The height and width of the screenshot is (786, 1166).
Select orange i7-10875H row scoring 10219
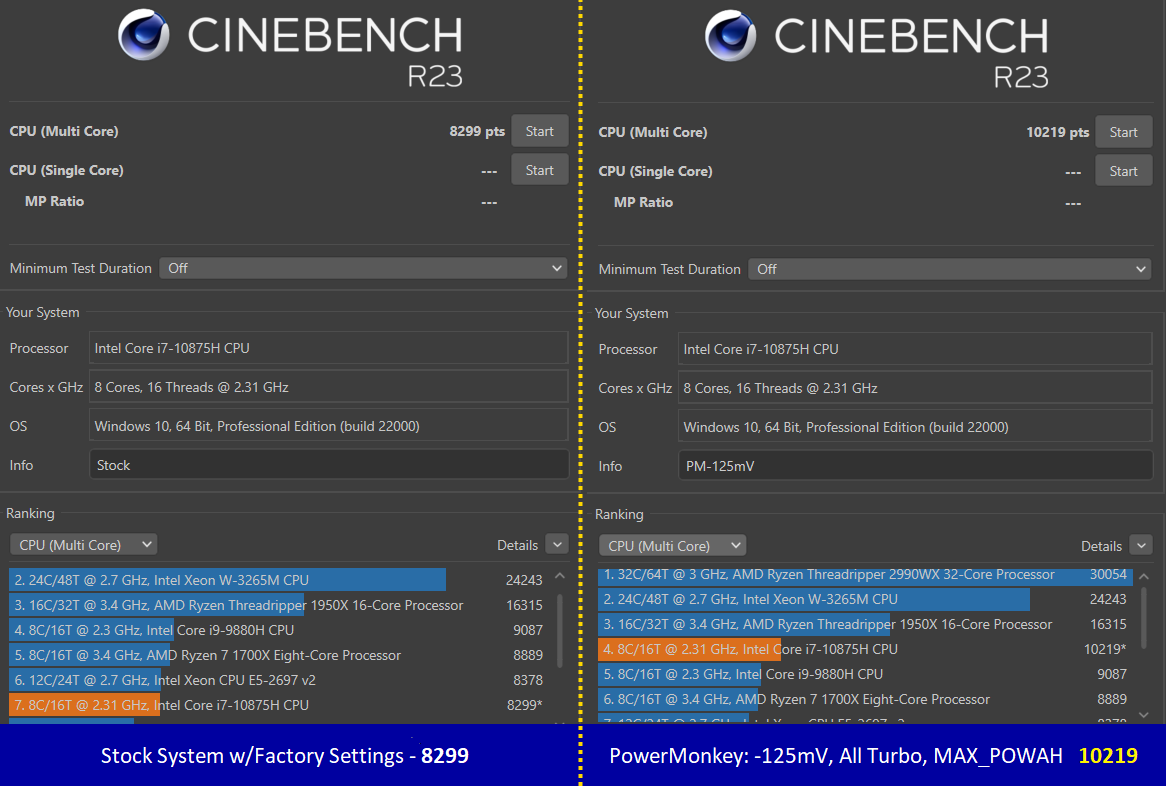tap(865, 649)
